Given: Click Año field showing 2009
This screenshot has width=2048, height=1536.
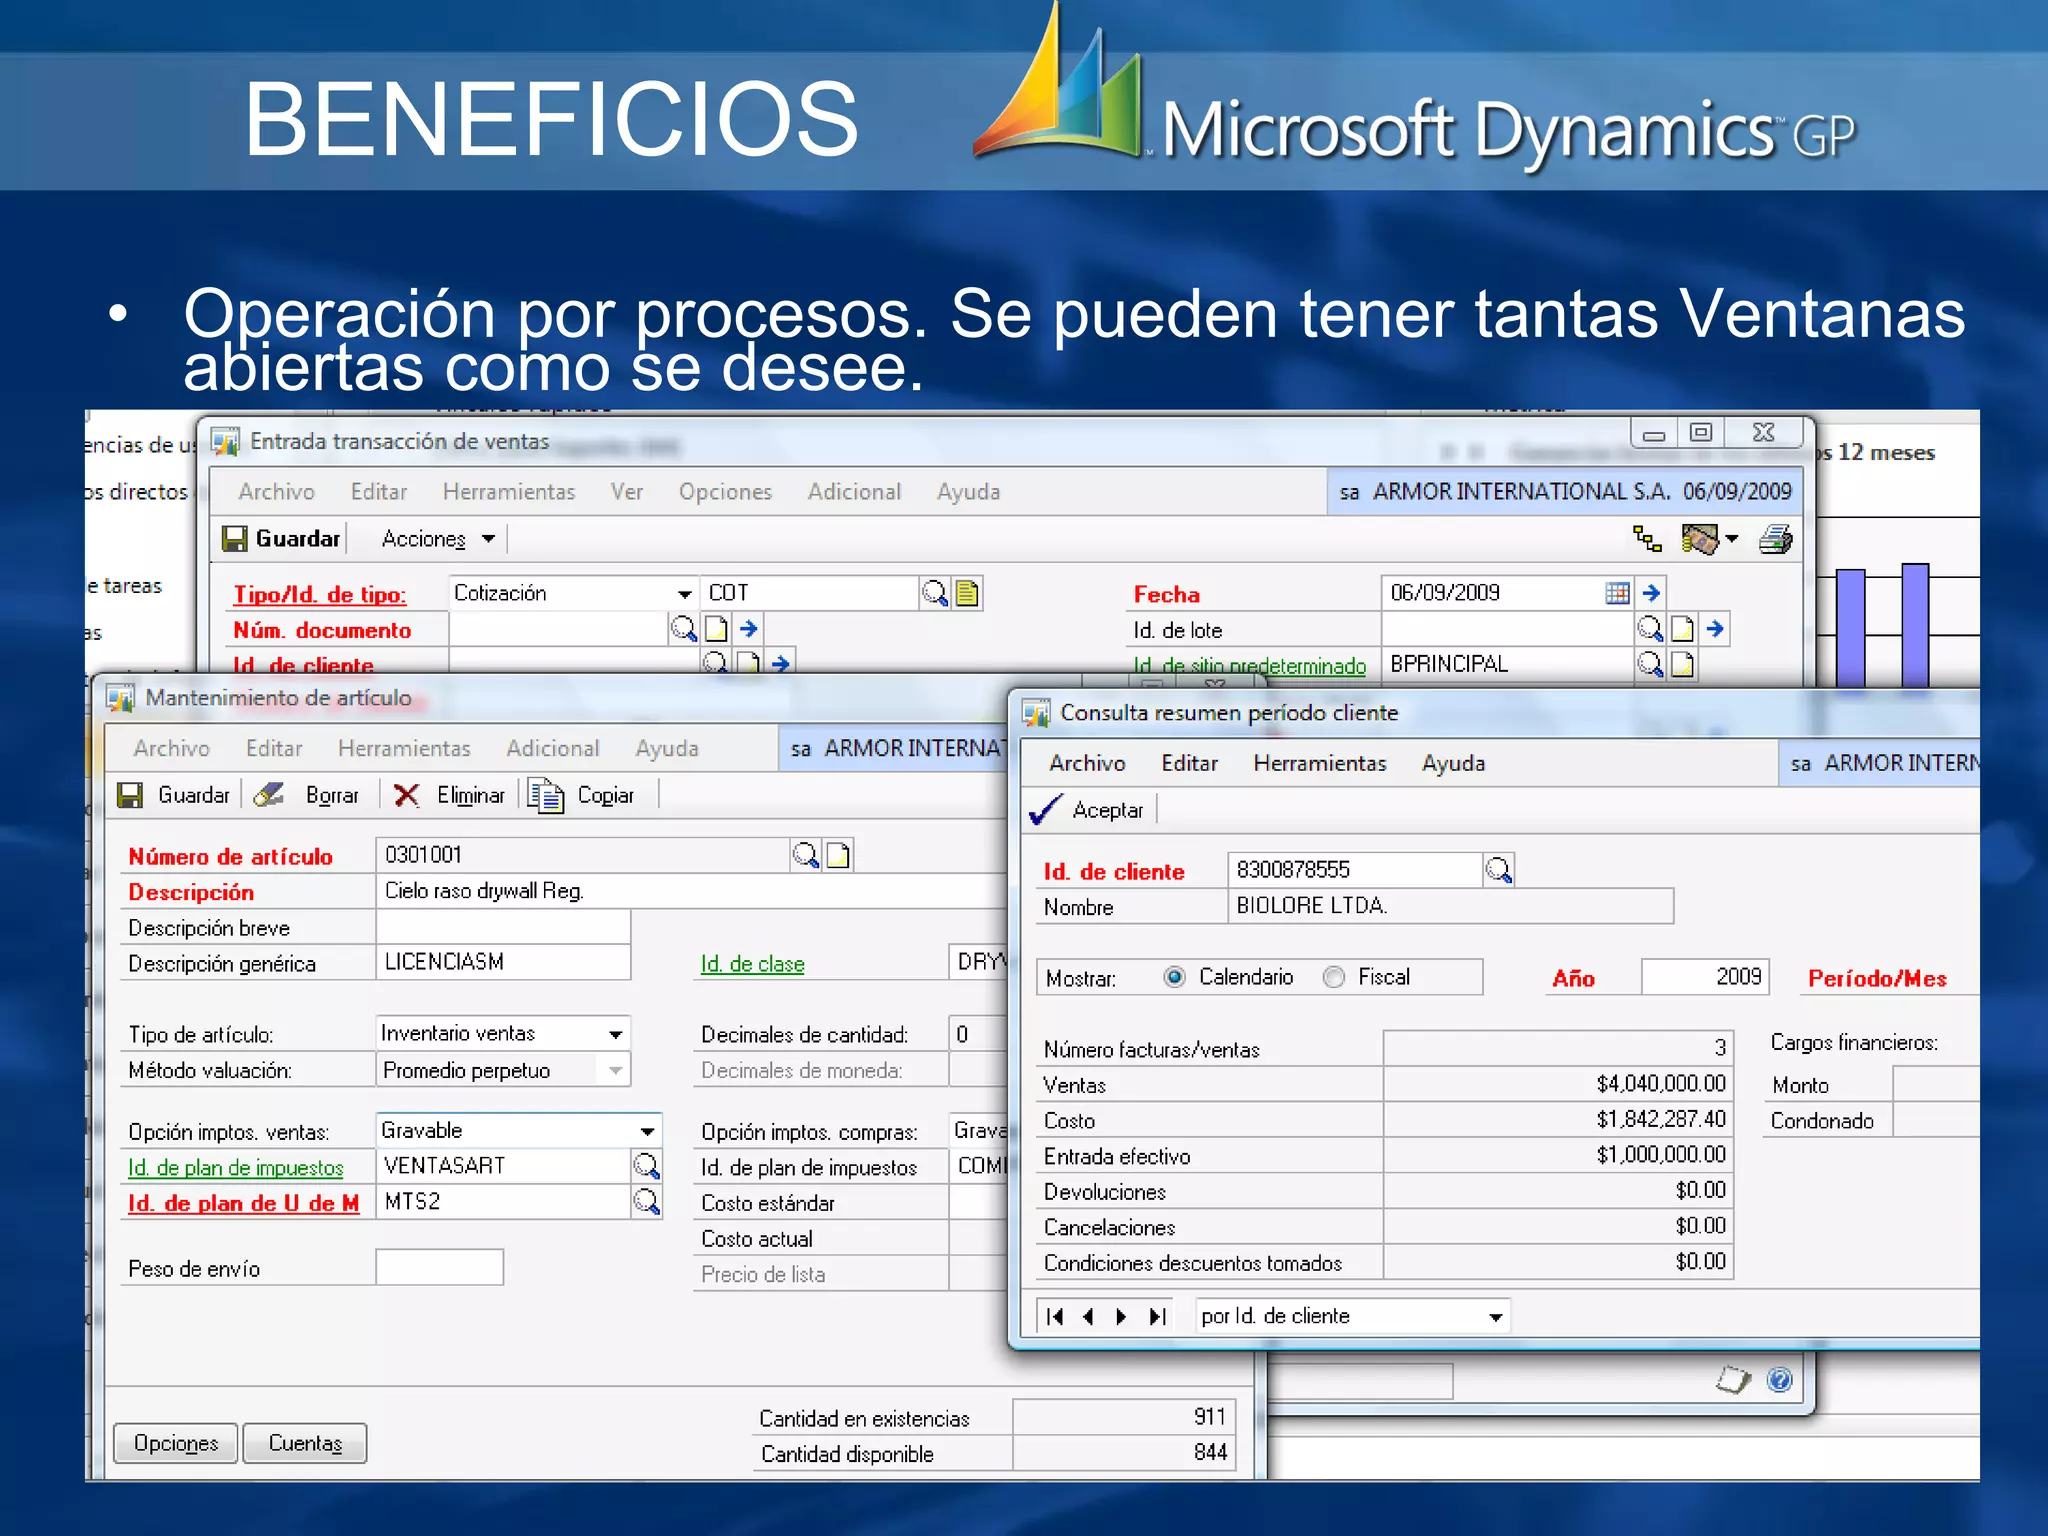Looking at the screenshot, I should (x=1704, y=977).
